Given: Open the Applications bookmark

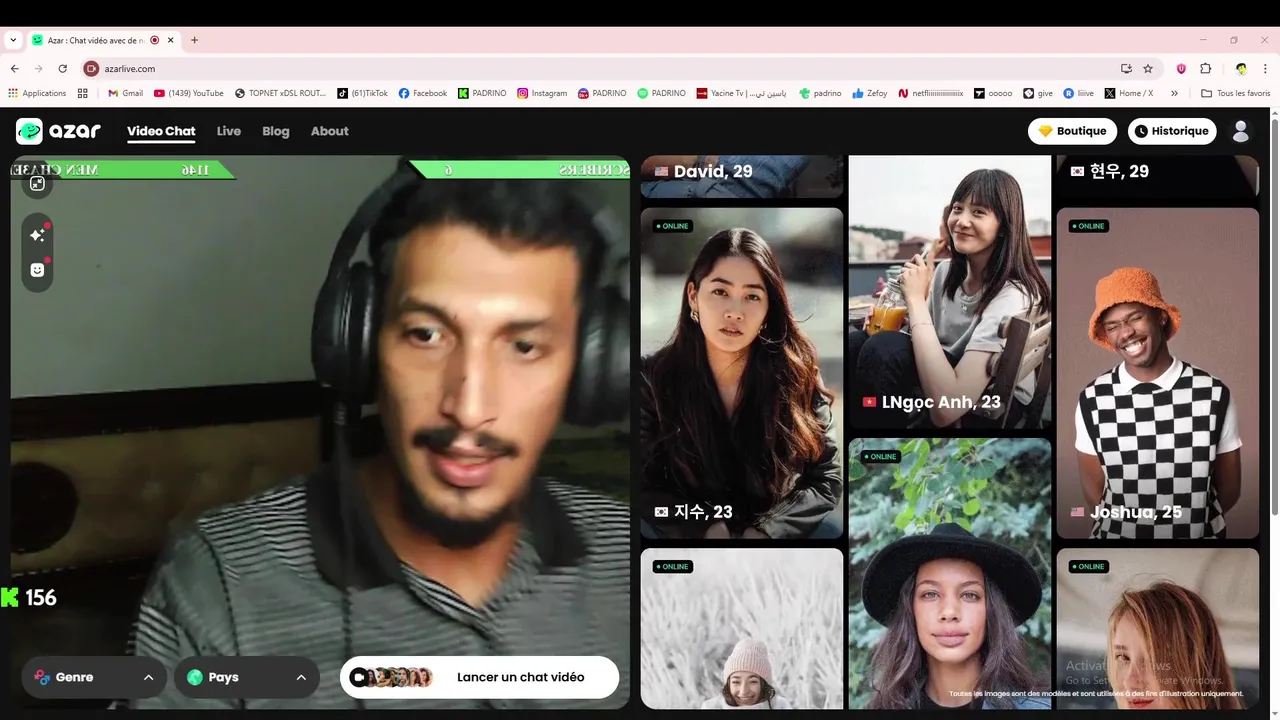Looking at the screenshot, I should pyautogui.click(x=37, y=93).
